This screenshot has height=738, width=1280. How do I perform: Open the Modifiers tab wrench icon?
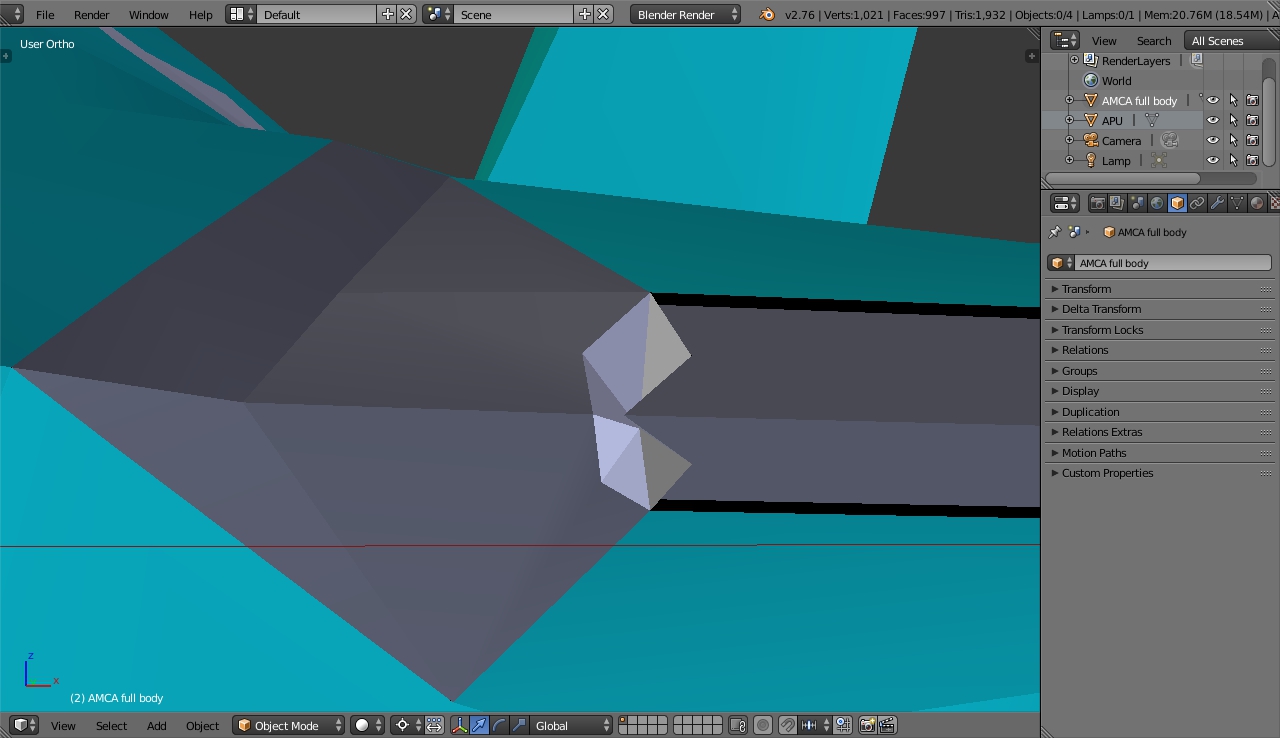pyautogui.click(x=1217, y=203)
